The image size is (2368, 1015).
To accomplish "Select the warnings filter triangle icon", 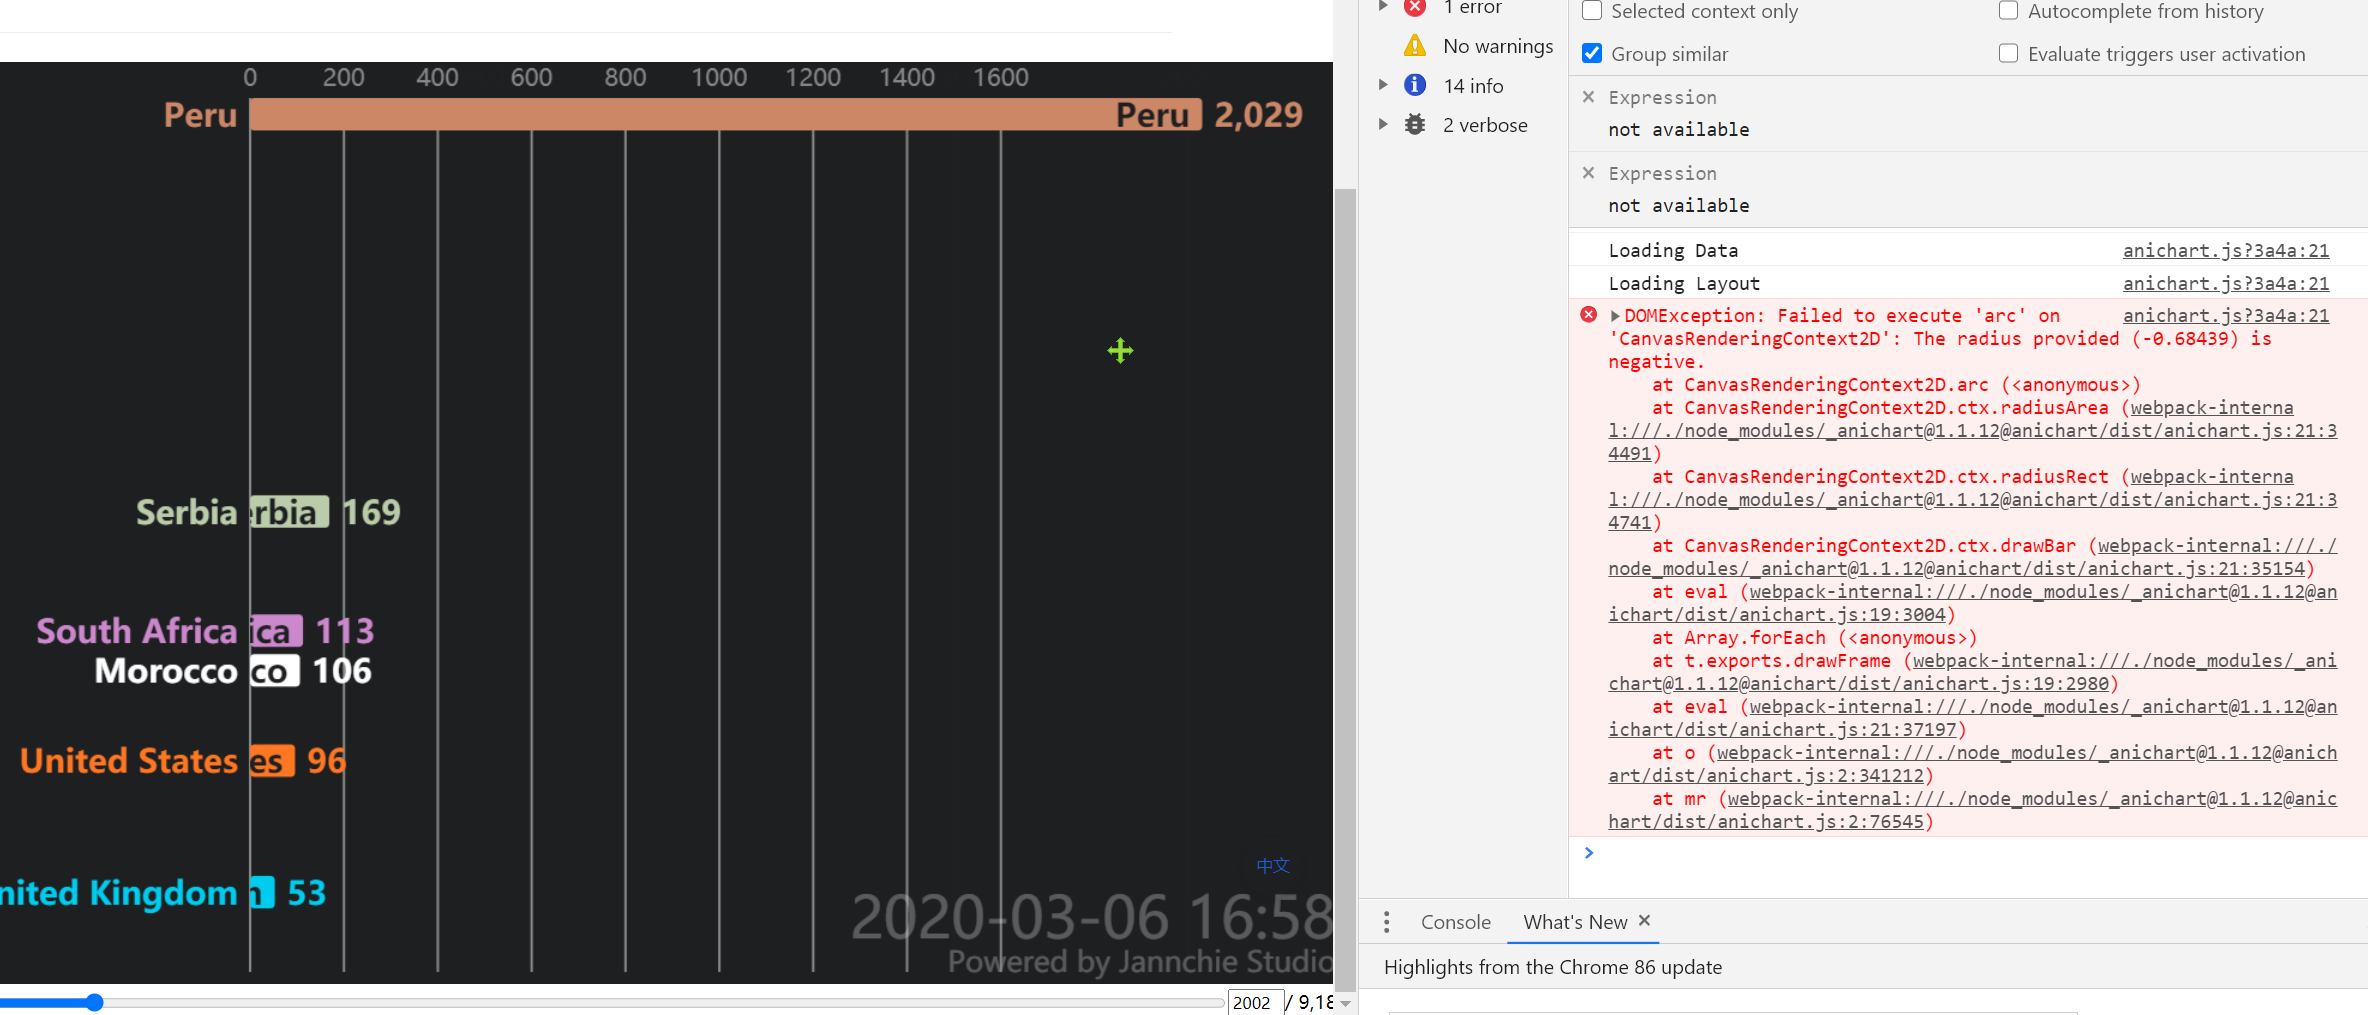I will click(1415, 45).
